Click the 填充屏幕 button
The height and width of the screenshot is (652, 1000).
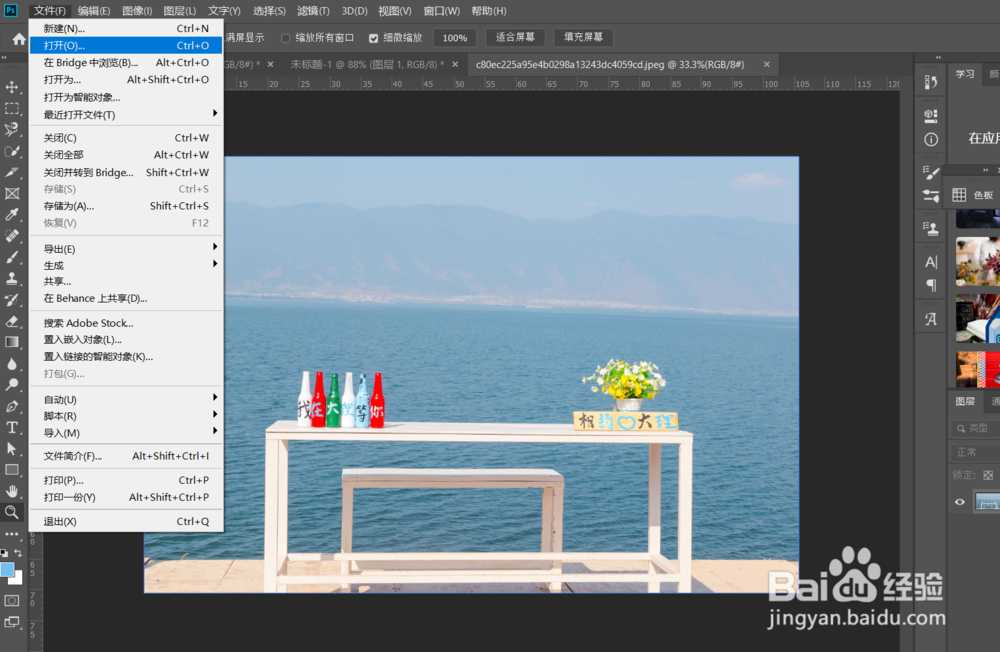click(583, 37)
